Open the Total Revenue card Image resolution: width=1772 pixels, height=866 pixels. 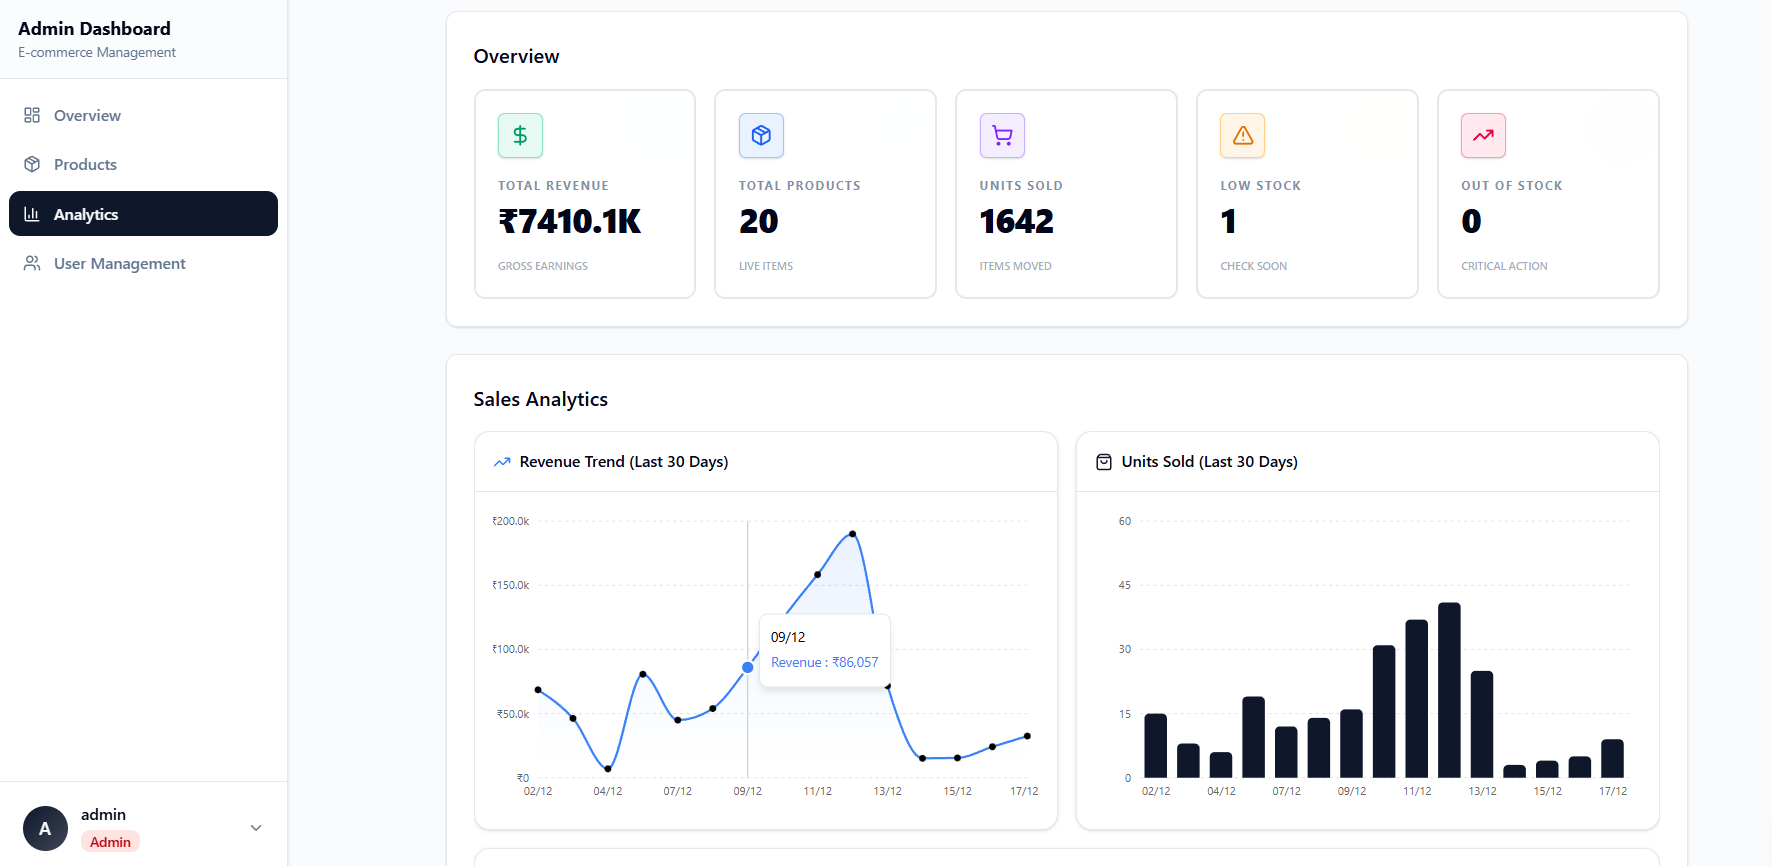(x=585, y=194)
